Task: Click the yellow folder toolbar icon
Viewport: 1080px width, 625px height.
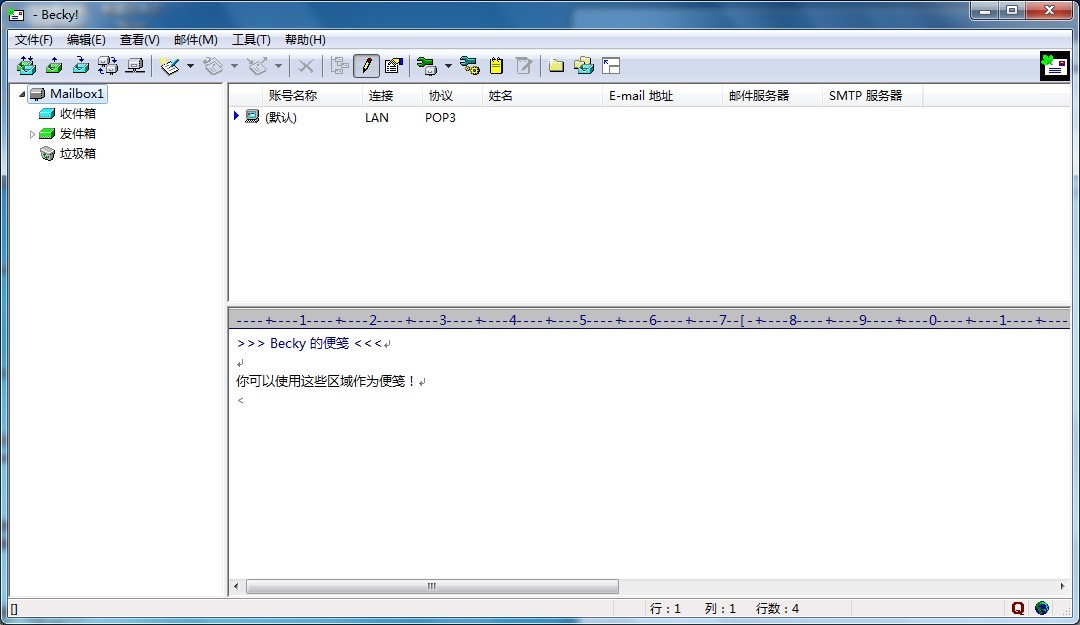Action: click(x=556, y=66)
